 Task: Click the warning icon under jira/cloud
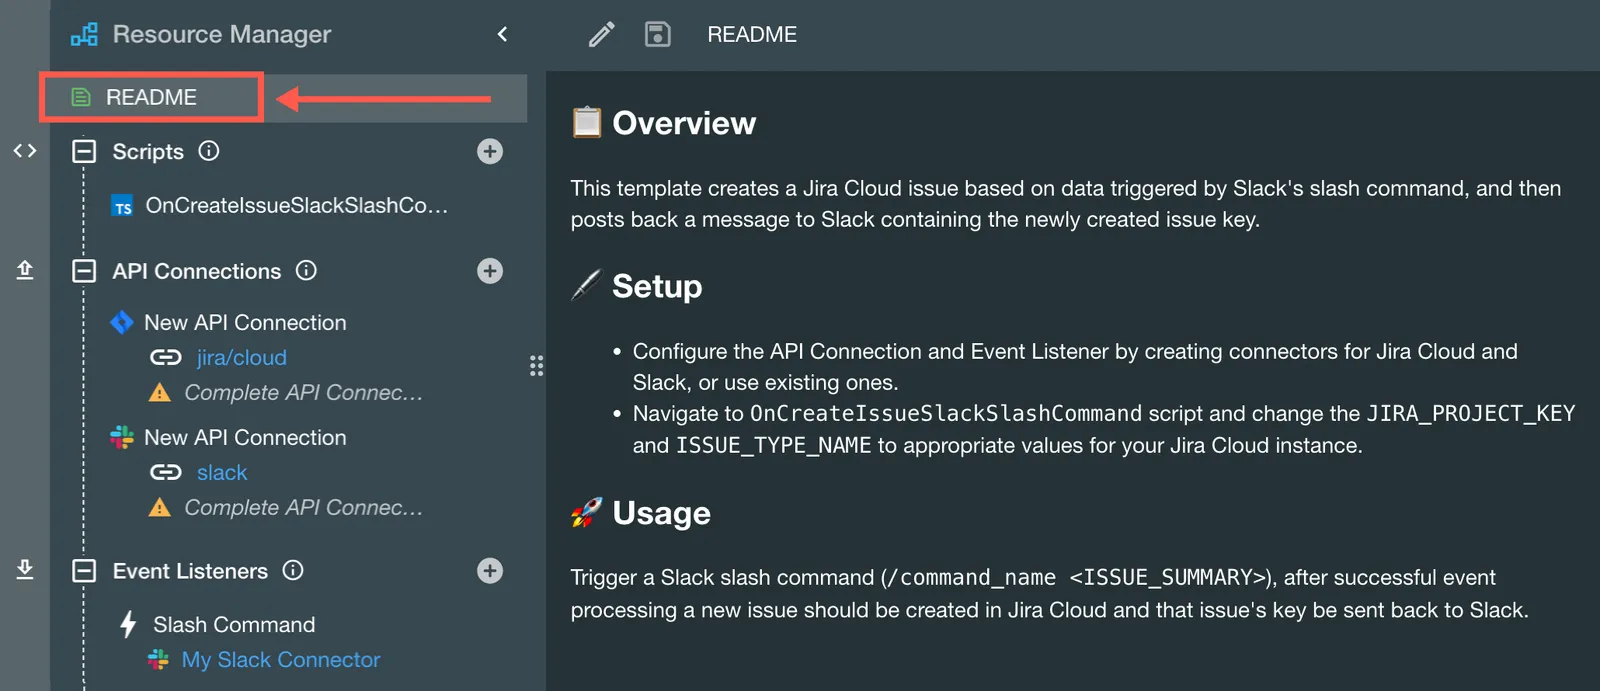pyautogui.click(x=160, y=393)
